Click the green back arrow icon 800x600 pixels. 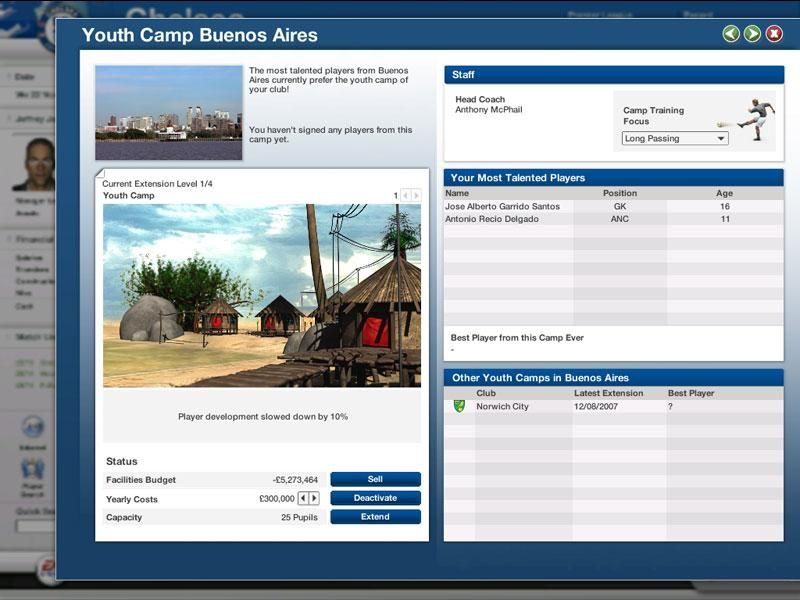coord(731,34)
